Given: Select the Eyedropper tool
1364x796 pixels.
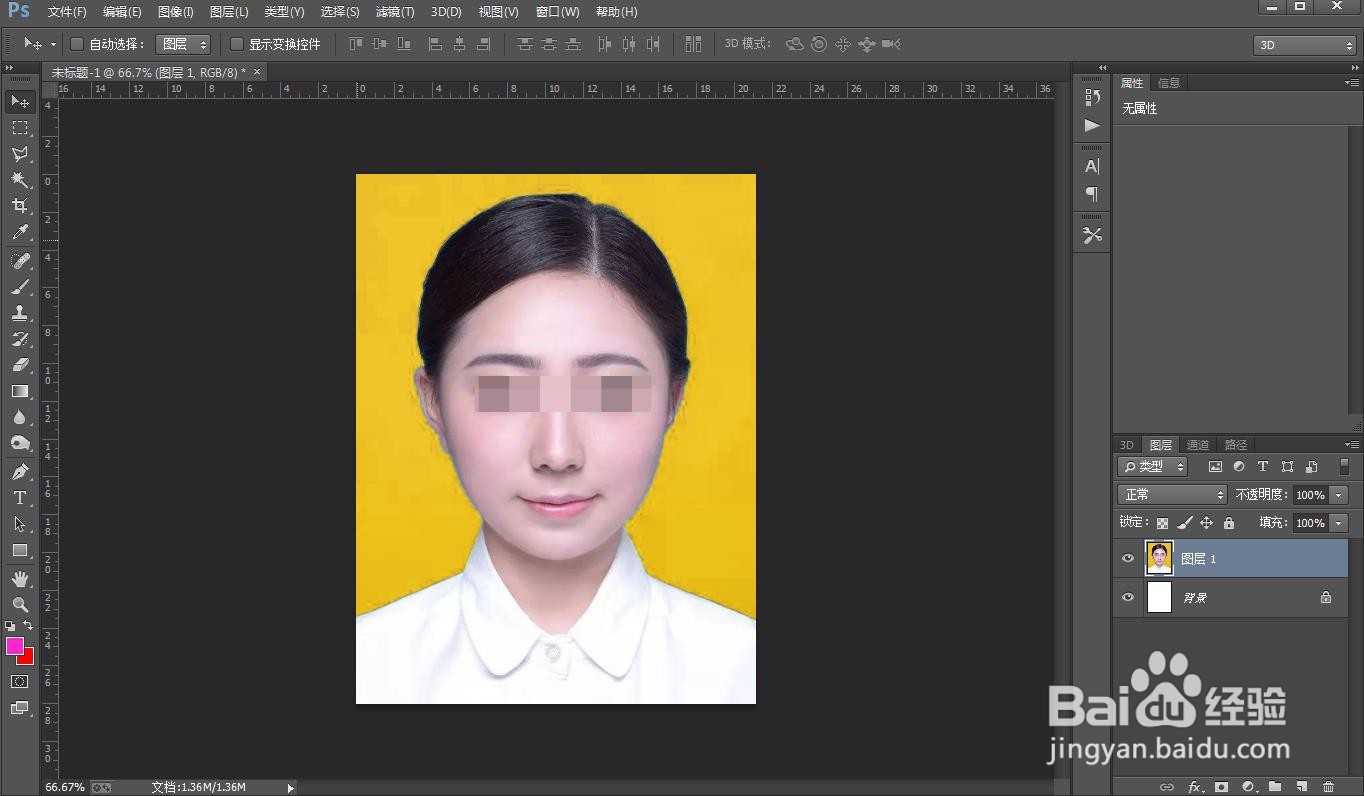Looking at the screenshot, I should [x=19, y=232].
